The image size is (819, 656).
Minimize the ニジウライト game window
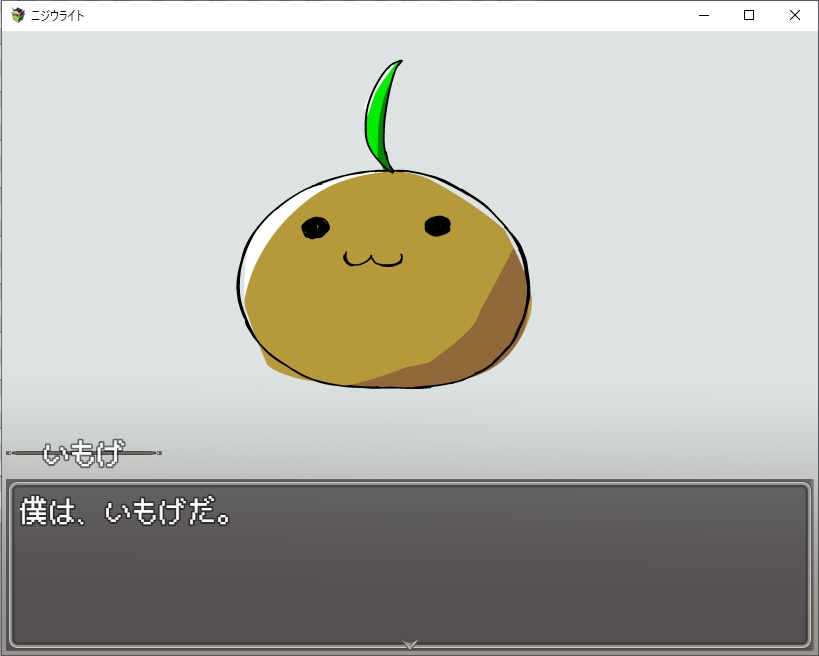click(x=704, y=15)
